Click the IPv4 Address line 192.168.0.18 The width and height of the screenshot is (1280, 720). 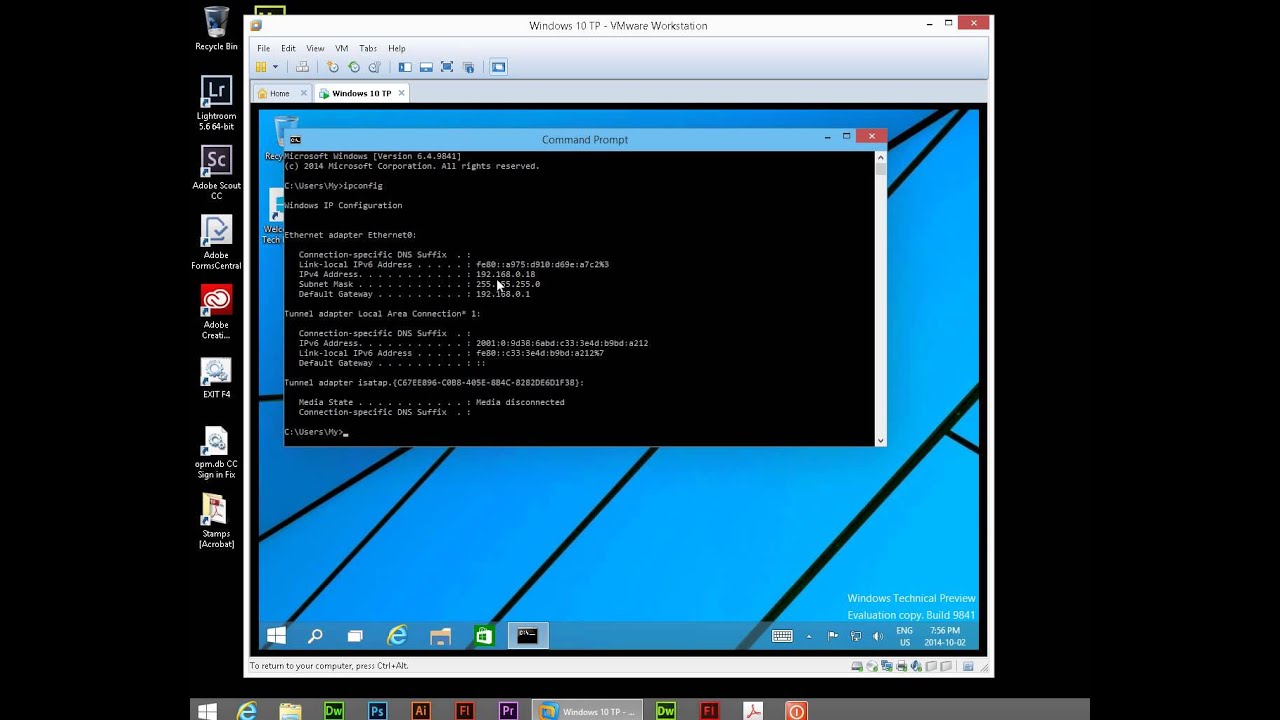tap(416, 274)
